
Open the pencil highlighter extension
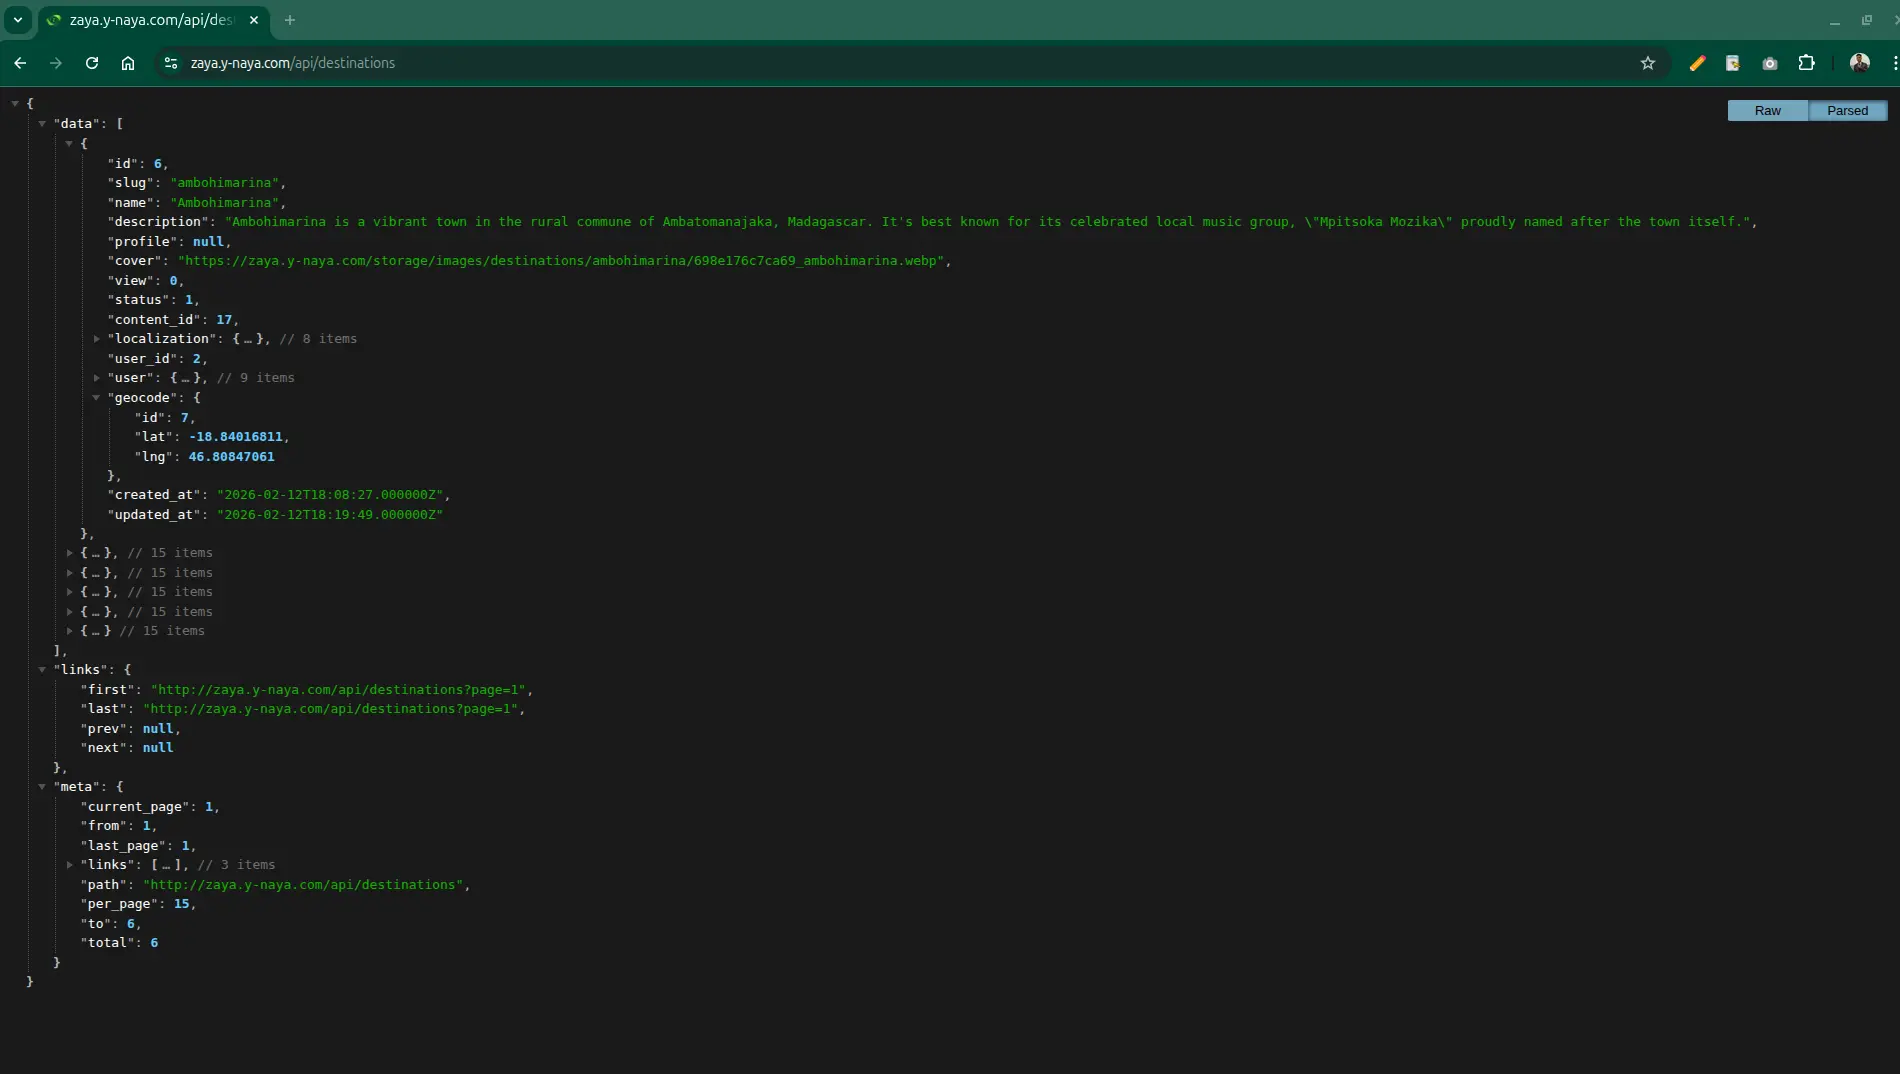[1697, 63]
